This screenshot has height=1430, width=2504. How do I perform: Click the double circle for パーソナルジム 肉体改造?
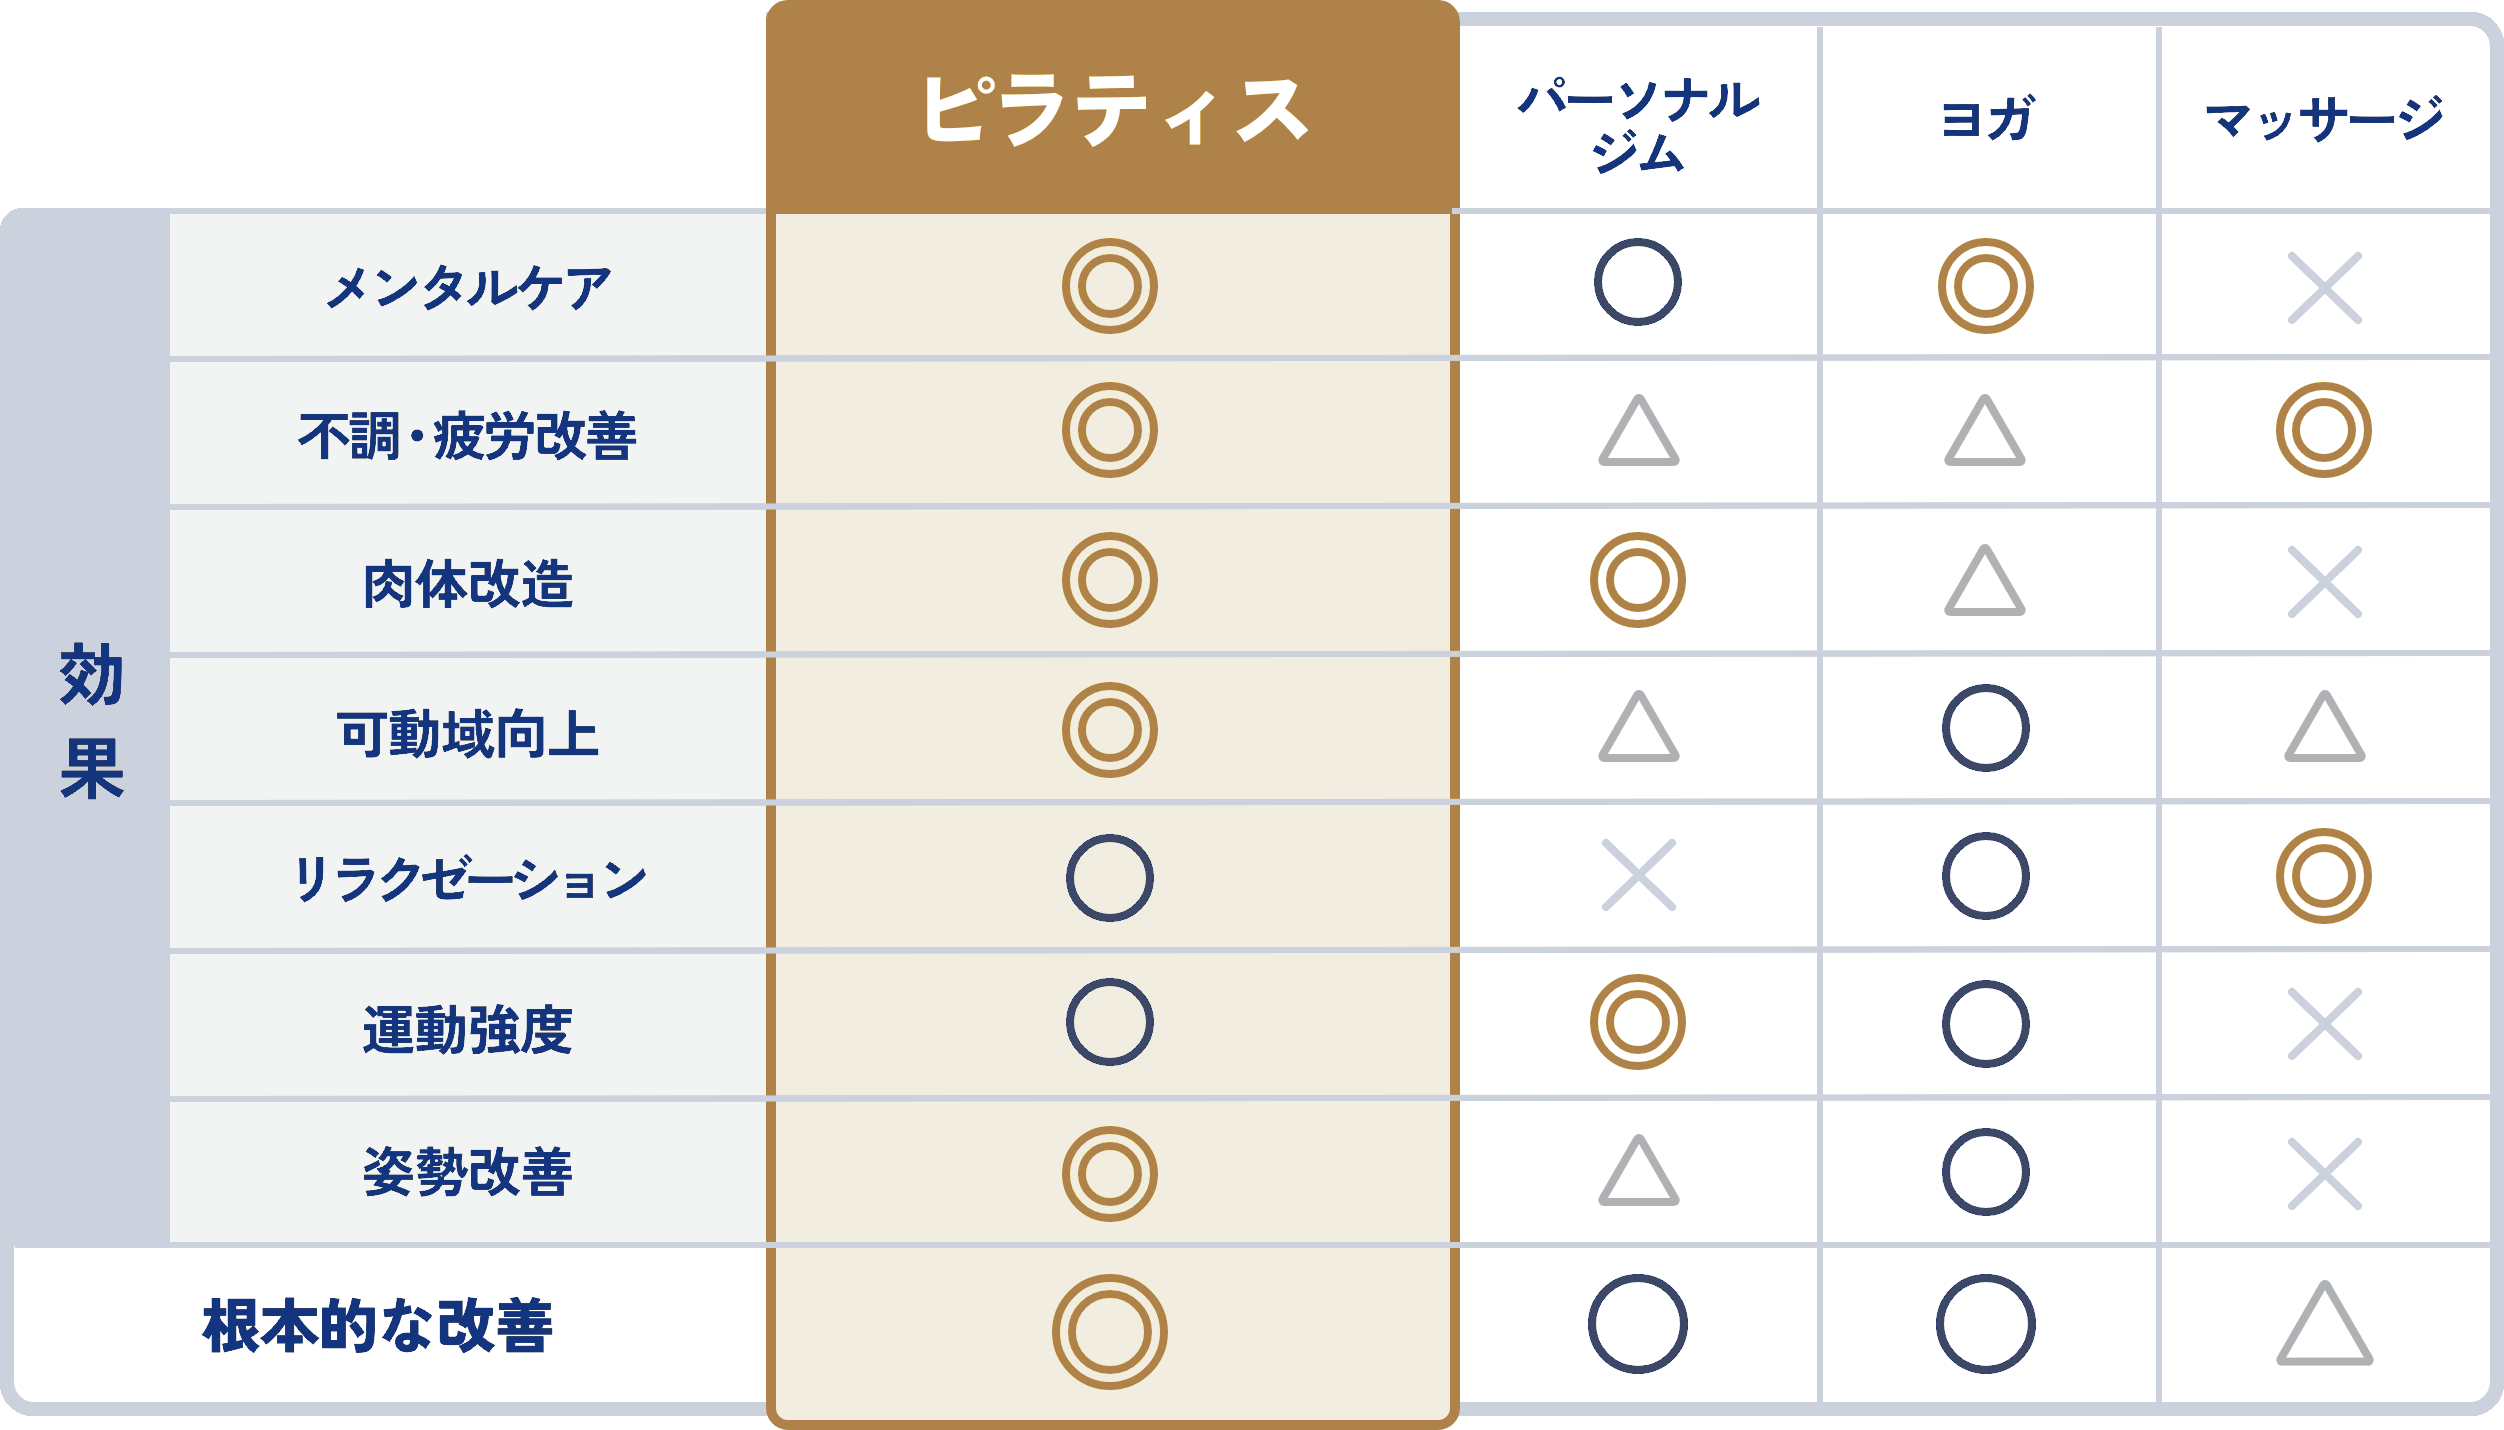click(x=1638, y=580)
